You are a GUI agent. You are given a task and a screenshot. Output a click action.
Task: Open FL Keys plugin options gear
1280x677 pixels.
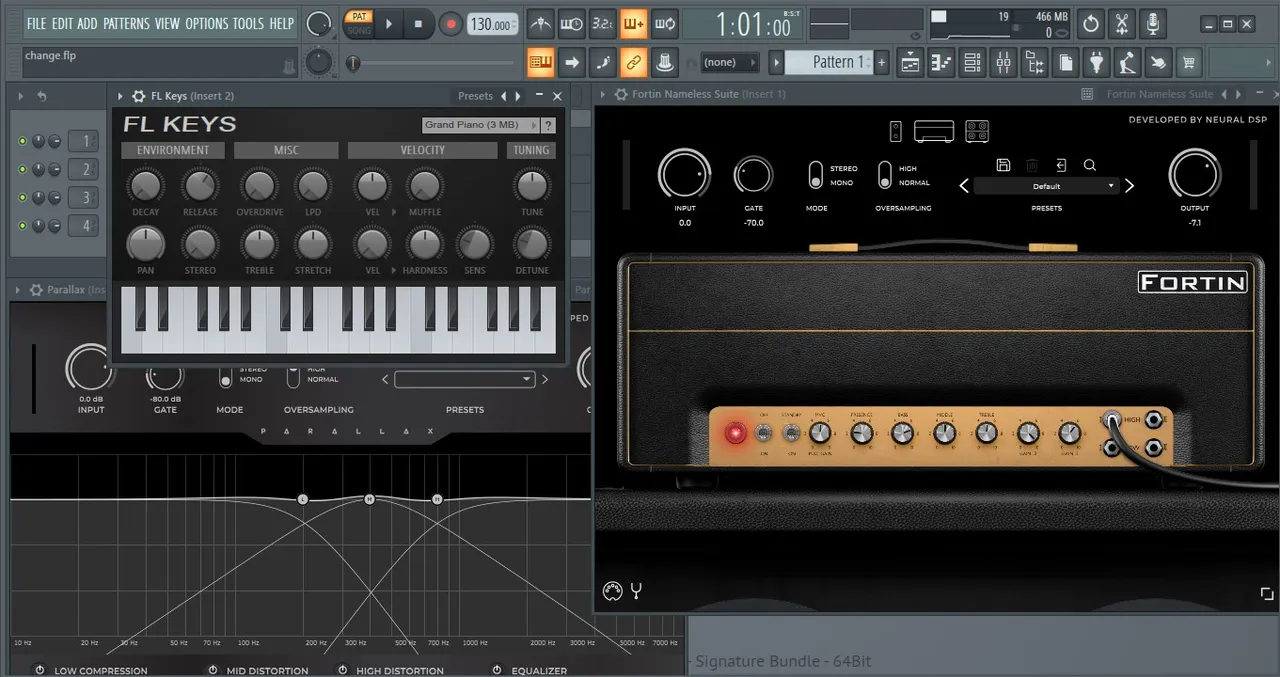[x=138, y=96]
